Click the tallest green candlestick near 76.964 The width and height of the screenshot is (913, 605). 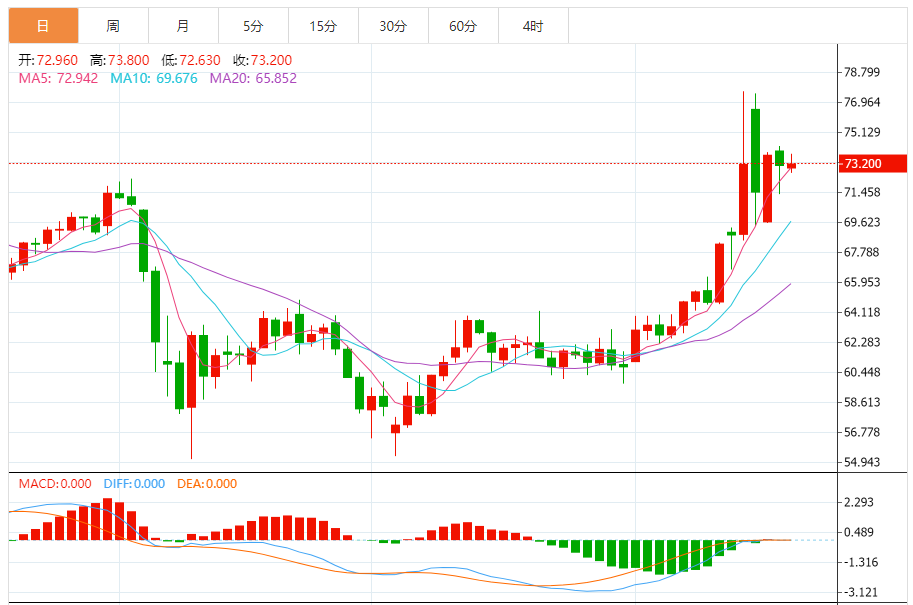[x=755, y=150]
